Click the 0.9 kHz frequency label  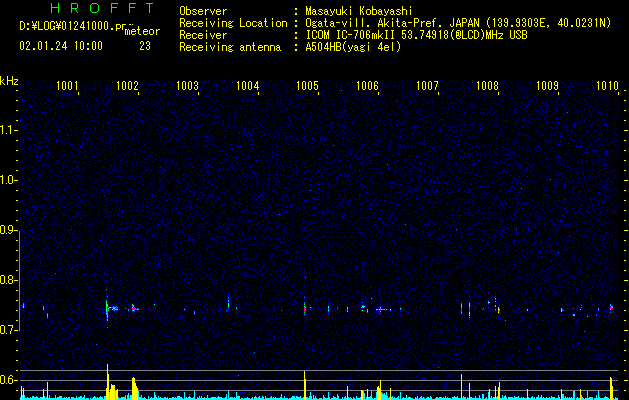point(9,230)
